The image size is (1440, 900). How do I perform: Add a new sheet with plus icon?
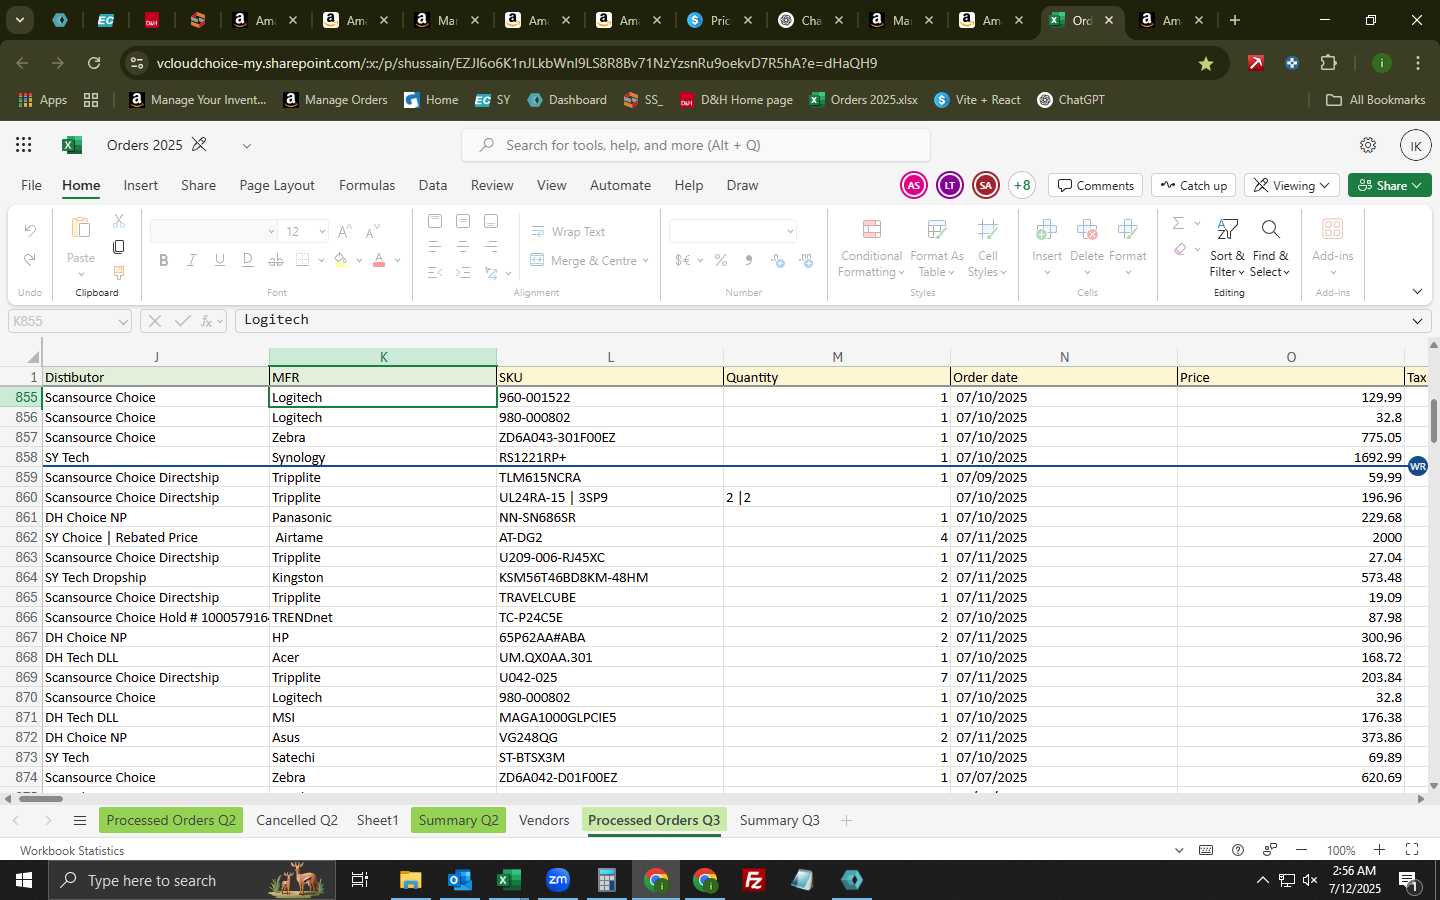click(846, 821)
